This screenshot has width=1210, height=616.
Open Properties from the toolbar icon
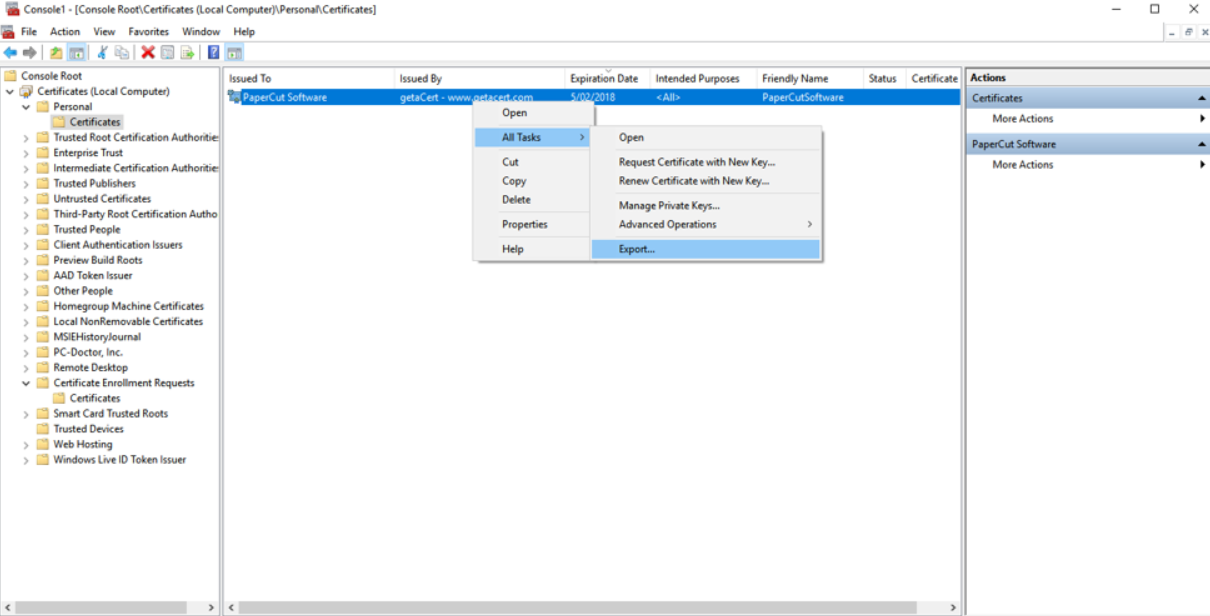[x=168, y=53]
